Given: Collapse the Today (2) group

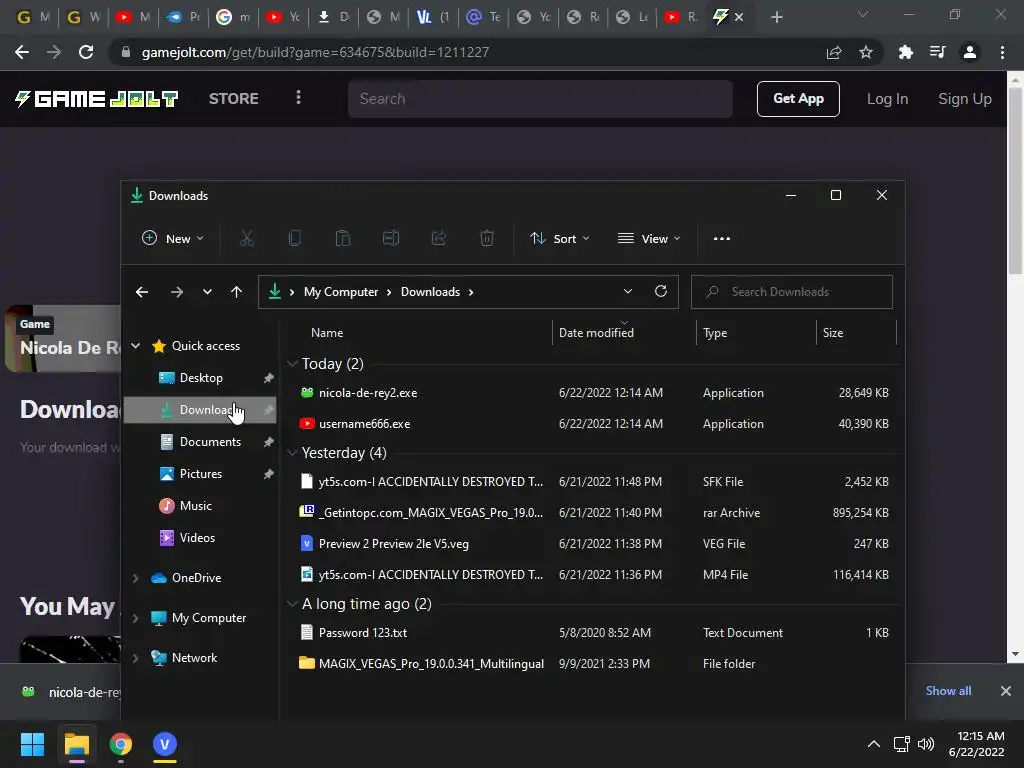Looking at the screenshot, I should 292,364.
